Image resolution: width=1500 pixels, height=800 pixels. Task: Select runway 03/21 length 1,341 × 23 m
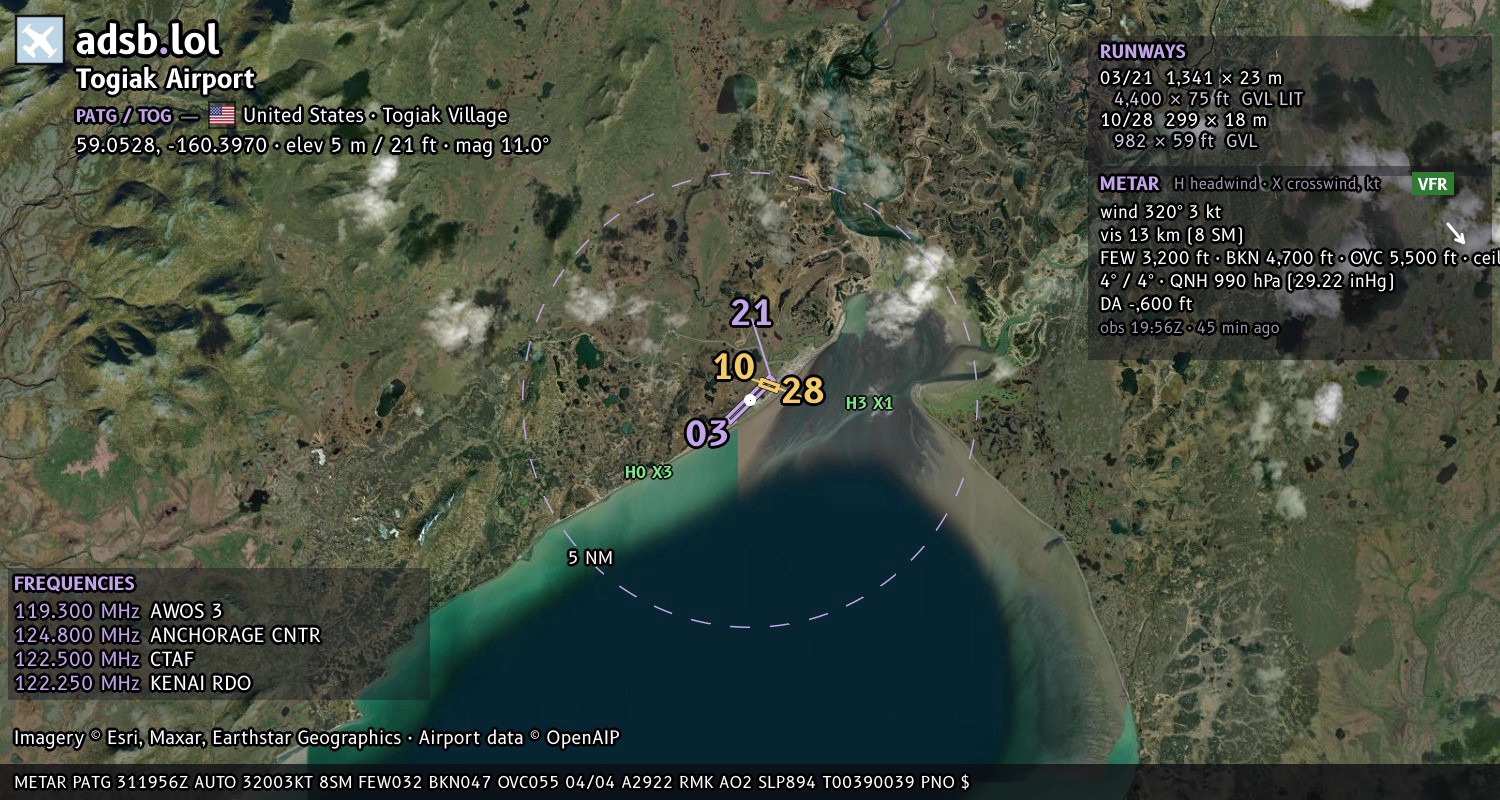[1191, 77]
